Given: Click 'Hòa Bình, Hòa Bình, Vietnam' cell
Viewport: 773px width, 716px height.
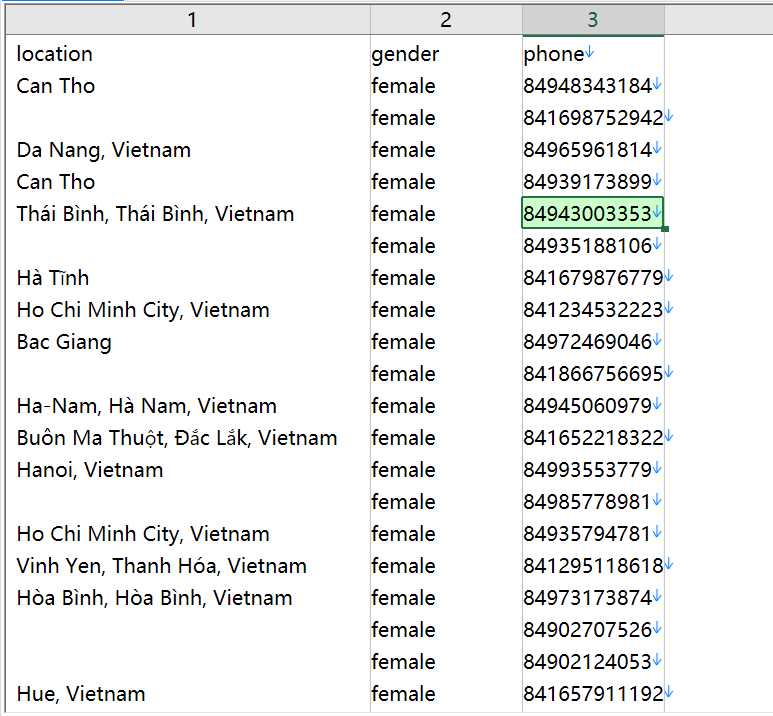Looking at the screenshot, I should pos(188,598).
